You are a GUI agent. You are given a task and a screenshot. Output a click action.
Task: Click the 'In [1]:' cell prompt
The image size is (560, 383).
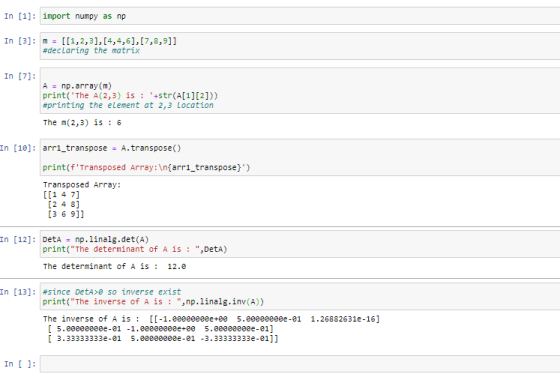[x=20, y=16]
